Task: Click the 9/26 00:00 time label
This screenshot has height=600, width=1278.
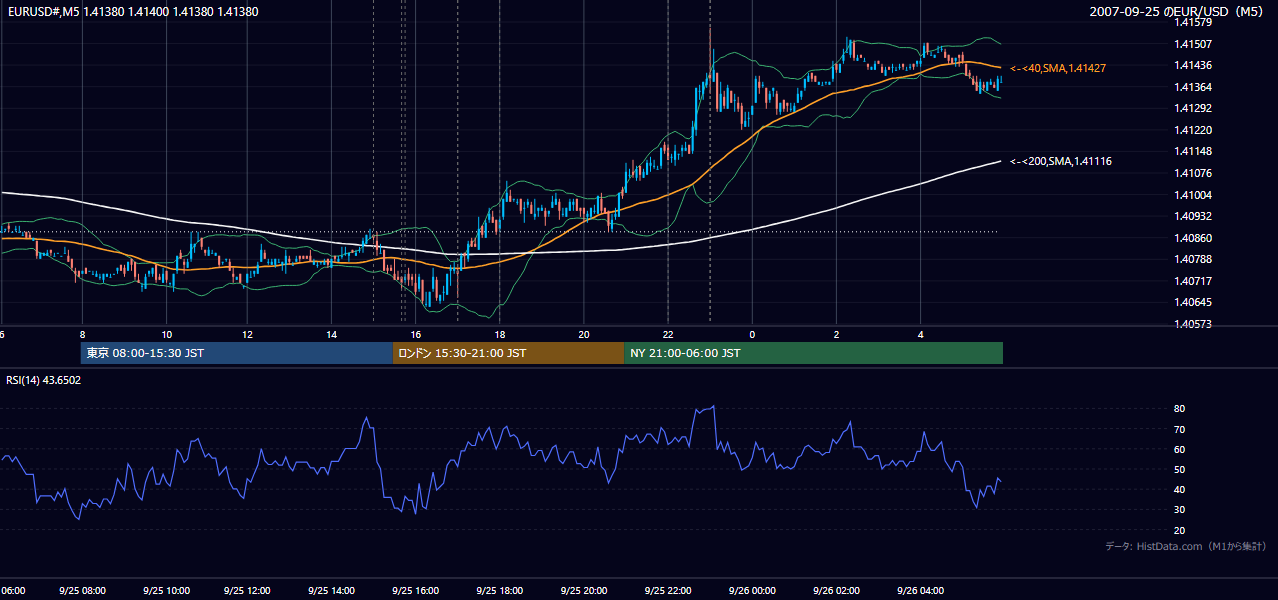Action: pyautogui.click(x=752, y=591)
